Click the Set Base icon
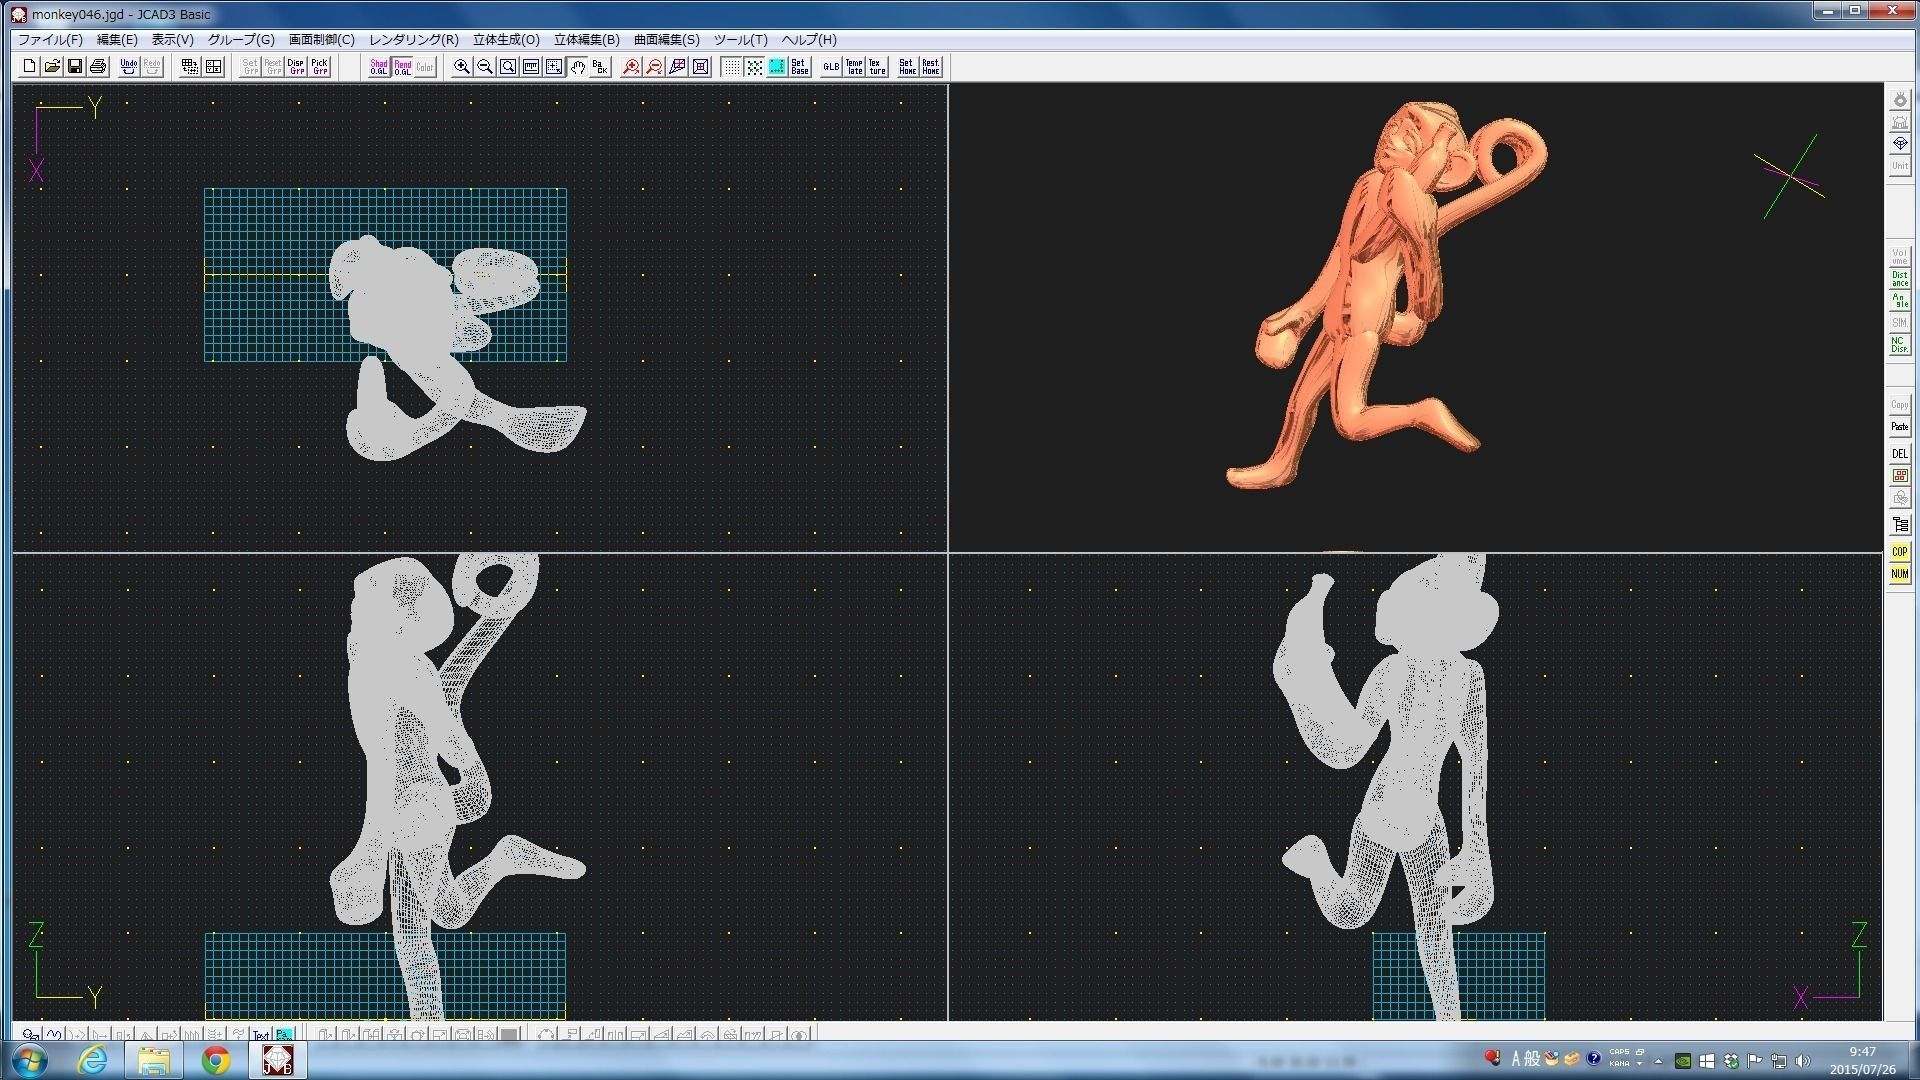 [799, 67]
